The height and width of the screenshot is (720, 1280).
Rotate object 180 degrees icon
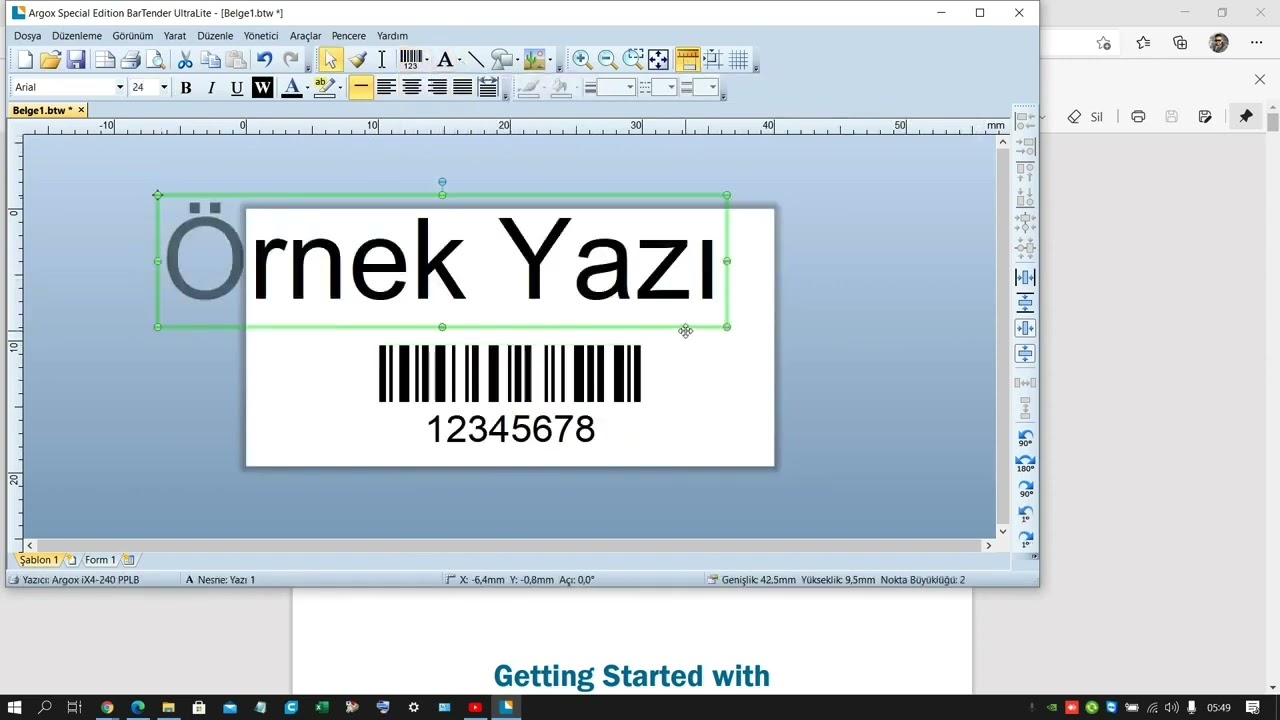tap(1025, 464)
